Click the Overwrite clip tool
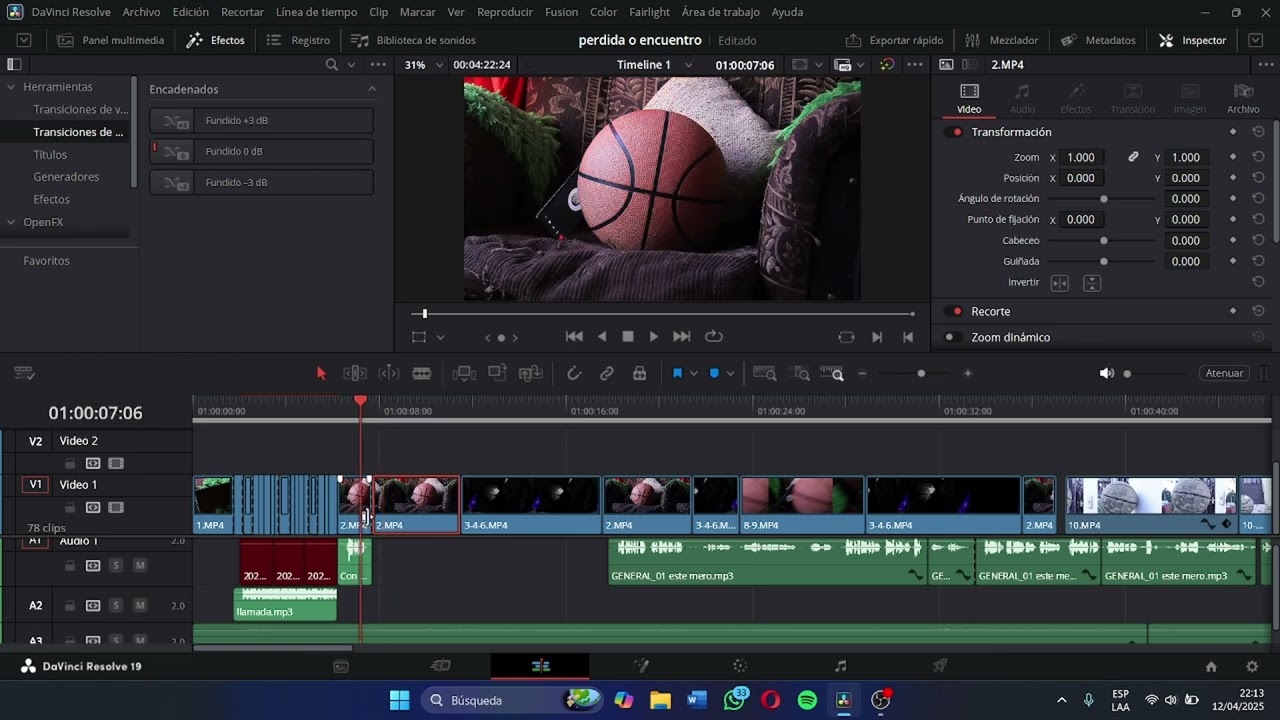Viewport: 1280px width, 720px height. [x=497, y=373]
